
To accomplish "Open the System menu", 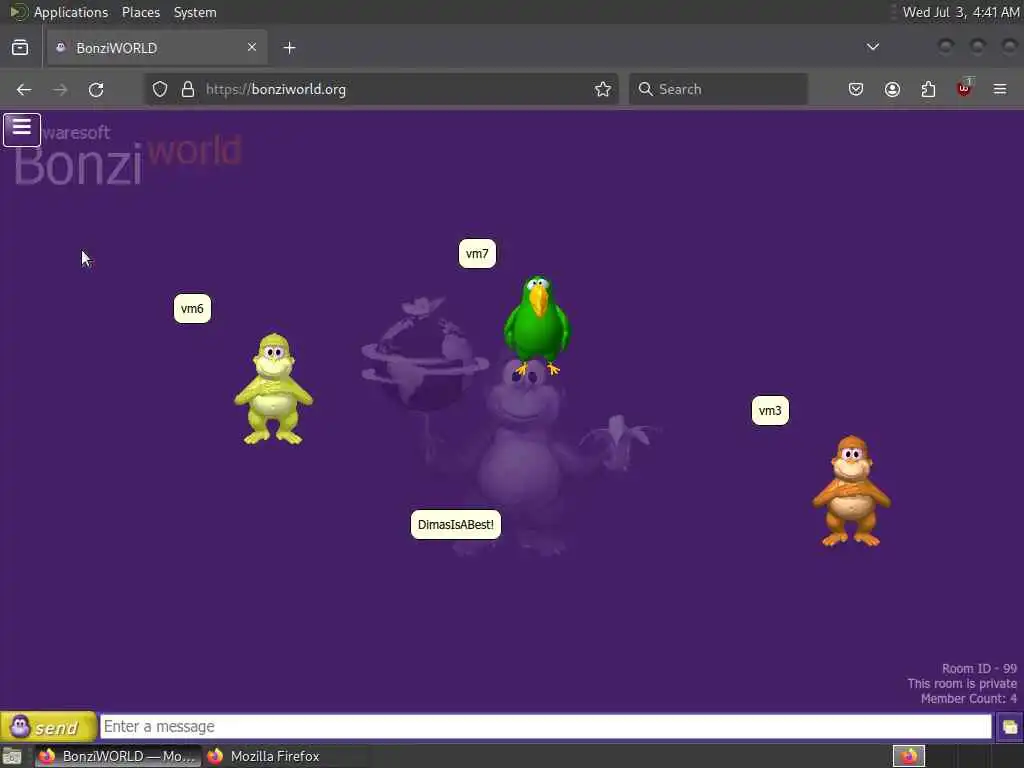I will (x=195, y=12).
